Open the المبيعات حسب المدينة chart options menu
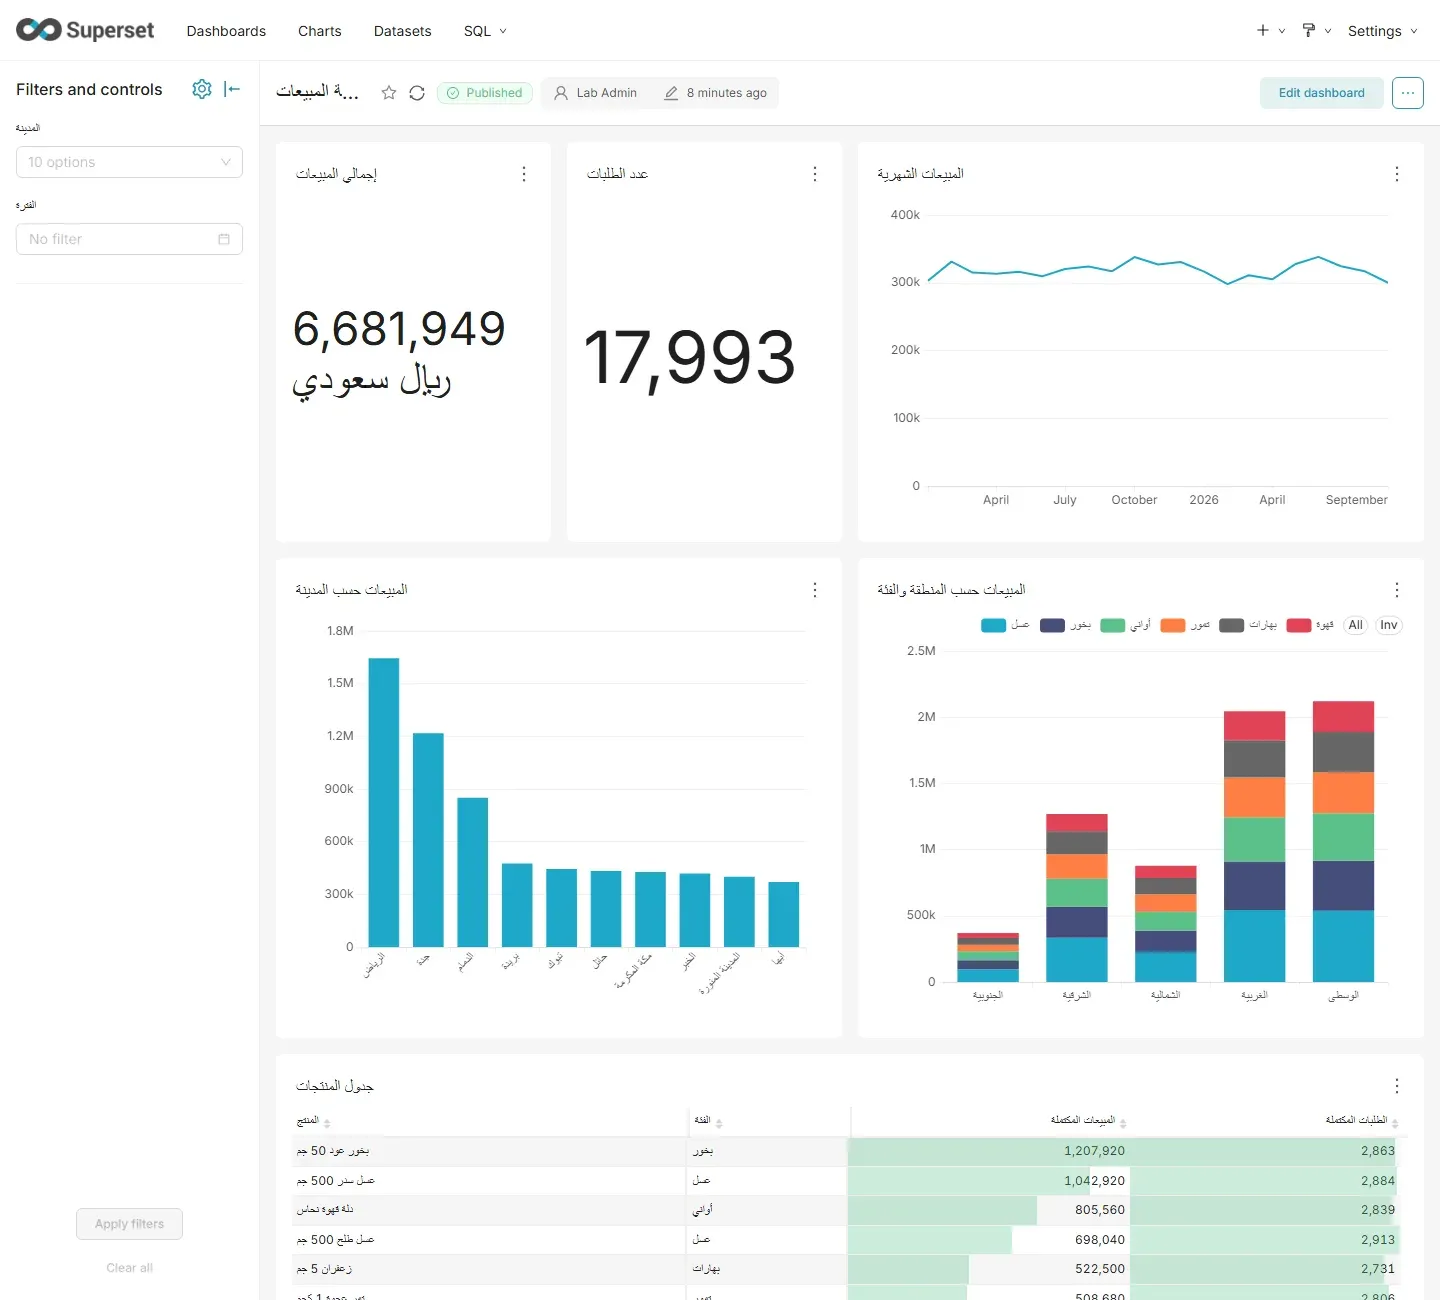The width and height of the screenshot is (1440, 1300). pyautogui.click(x=815, y=590)
